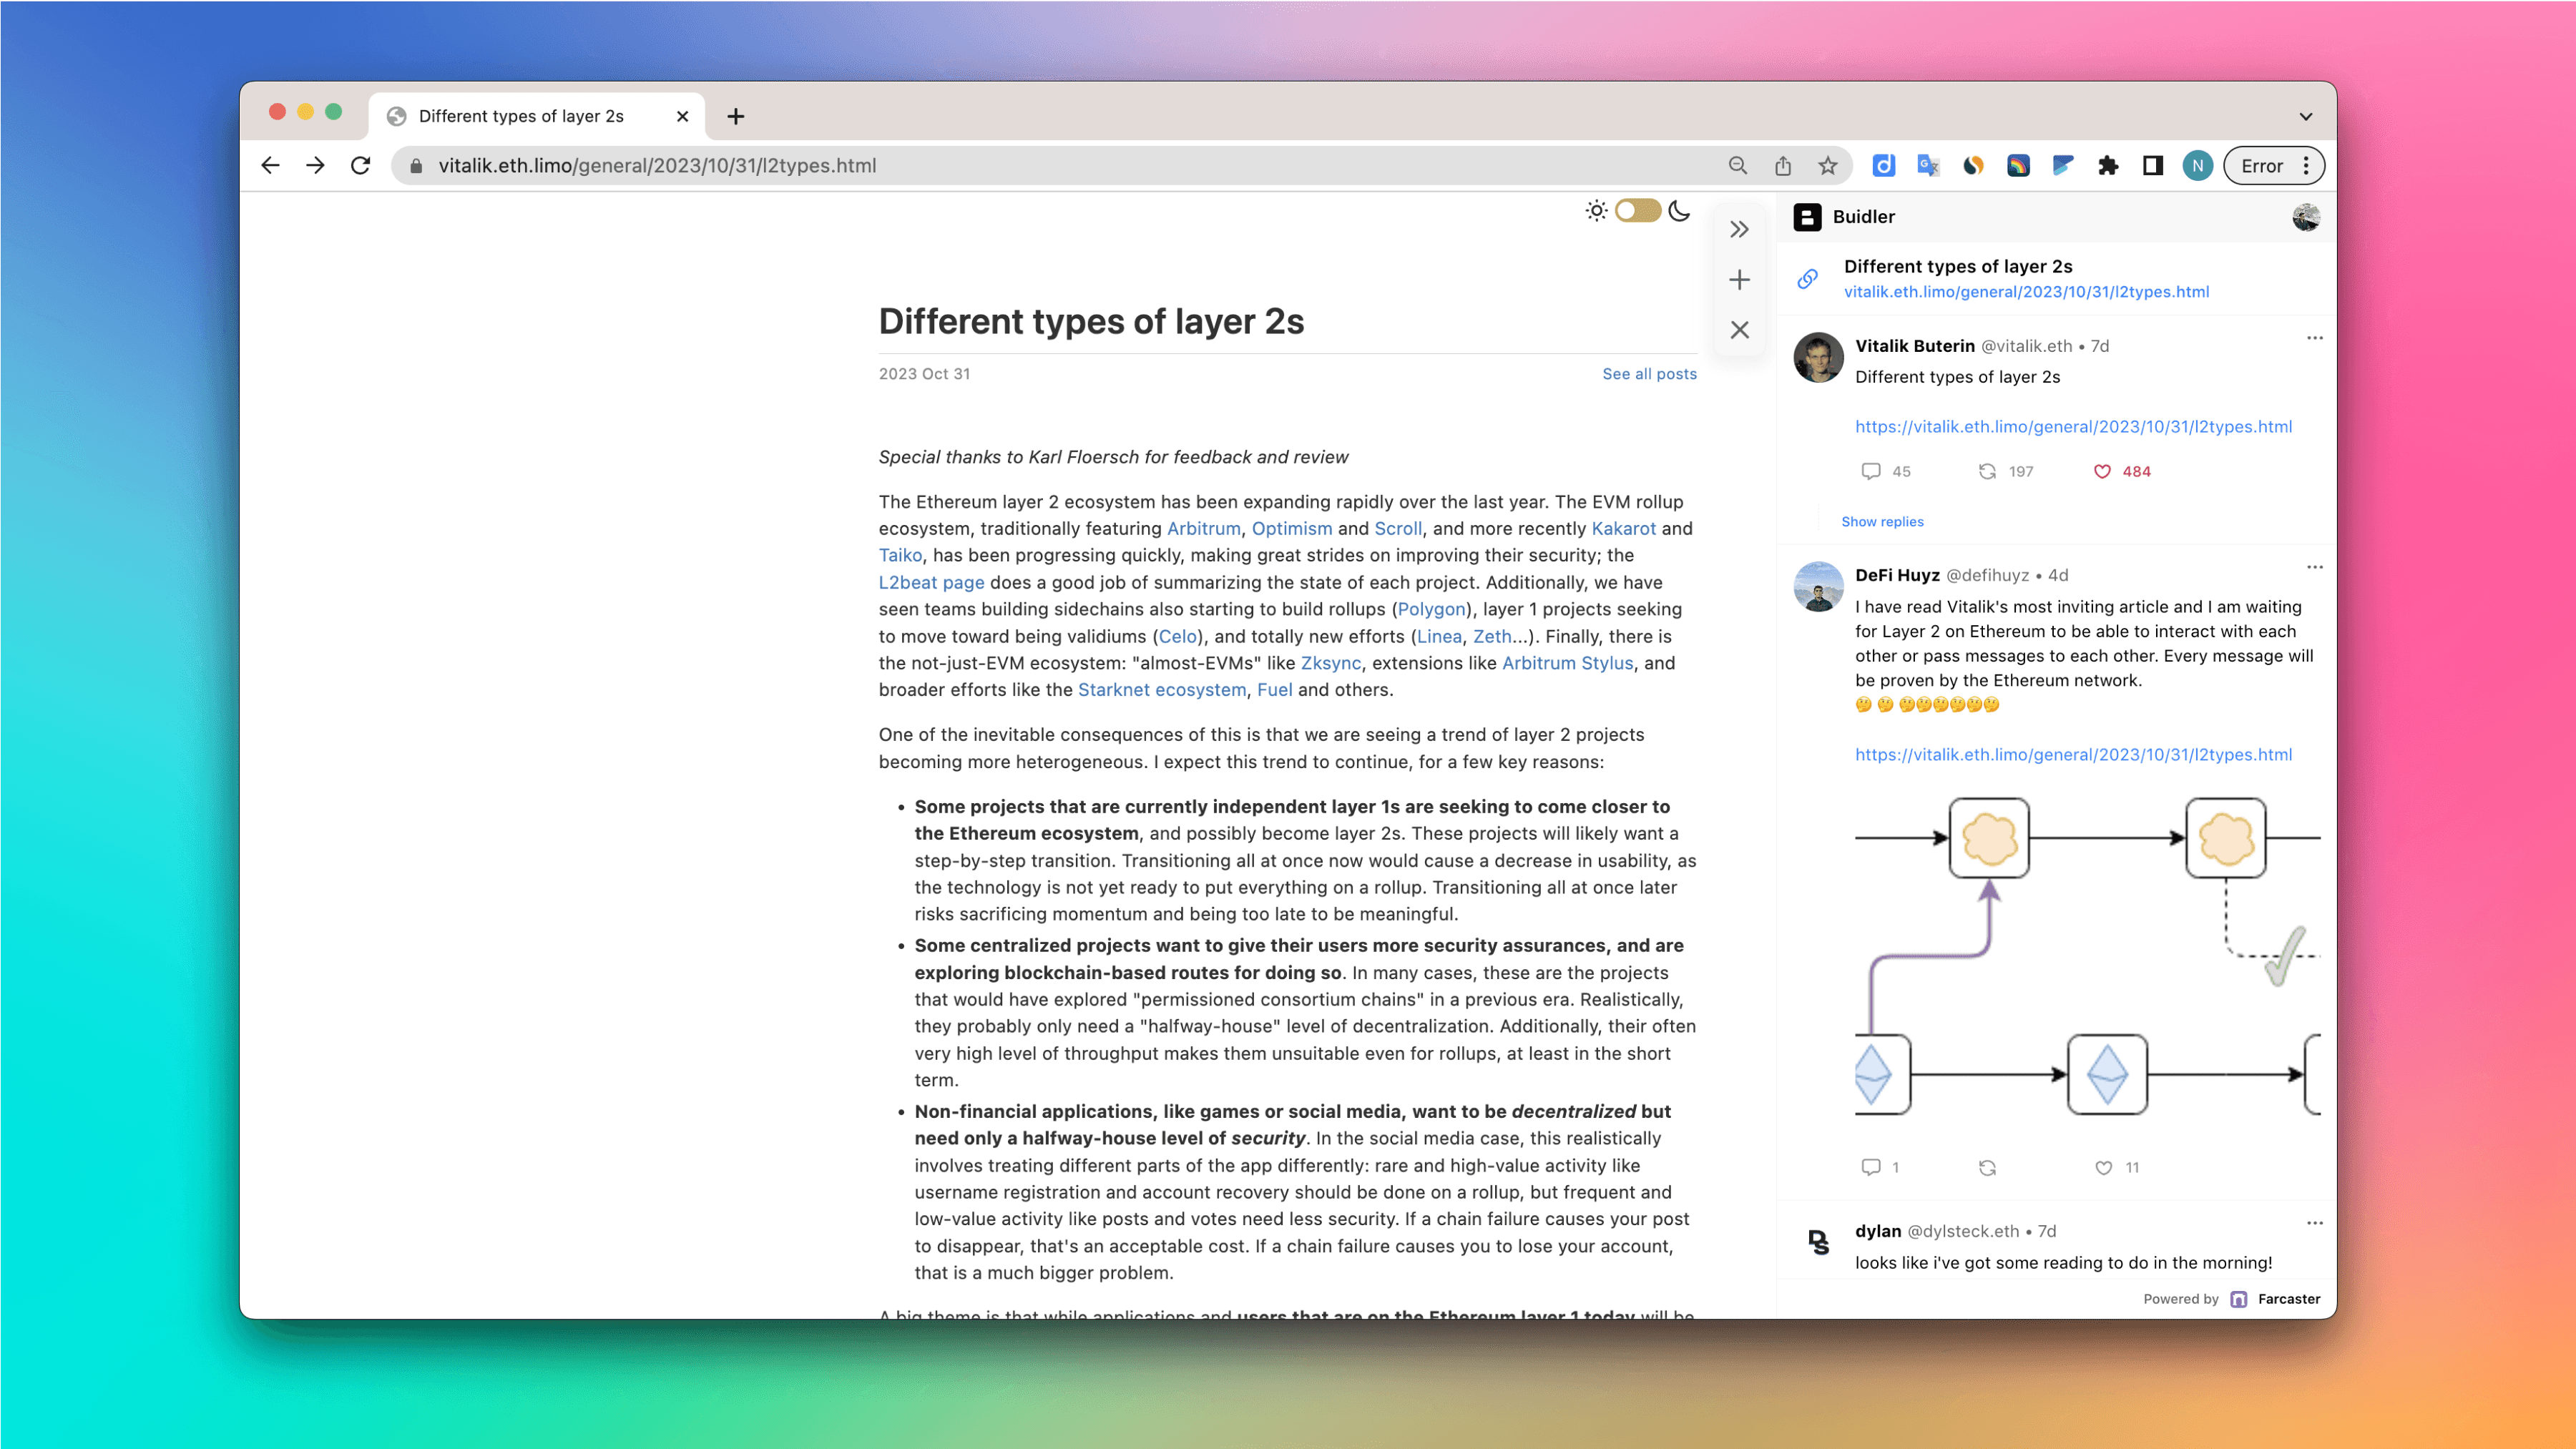The image size is (2576, 1449).
Task: Go back to the previous page
Action: pyautogui.click(x=270, y=166)
